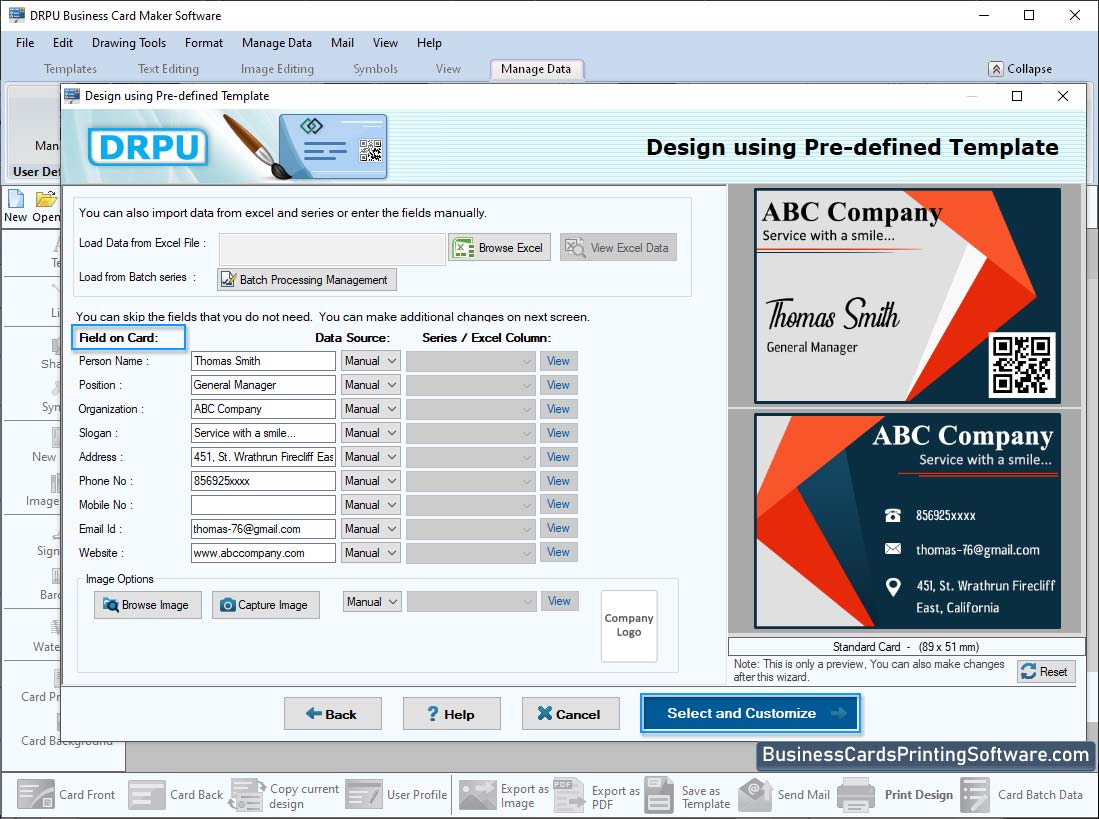Viewport: 1099px width, 819px height.
Task: Click Browse Image button
Action: (x=148, y=605)
